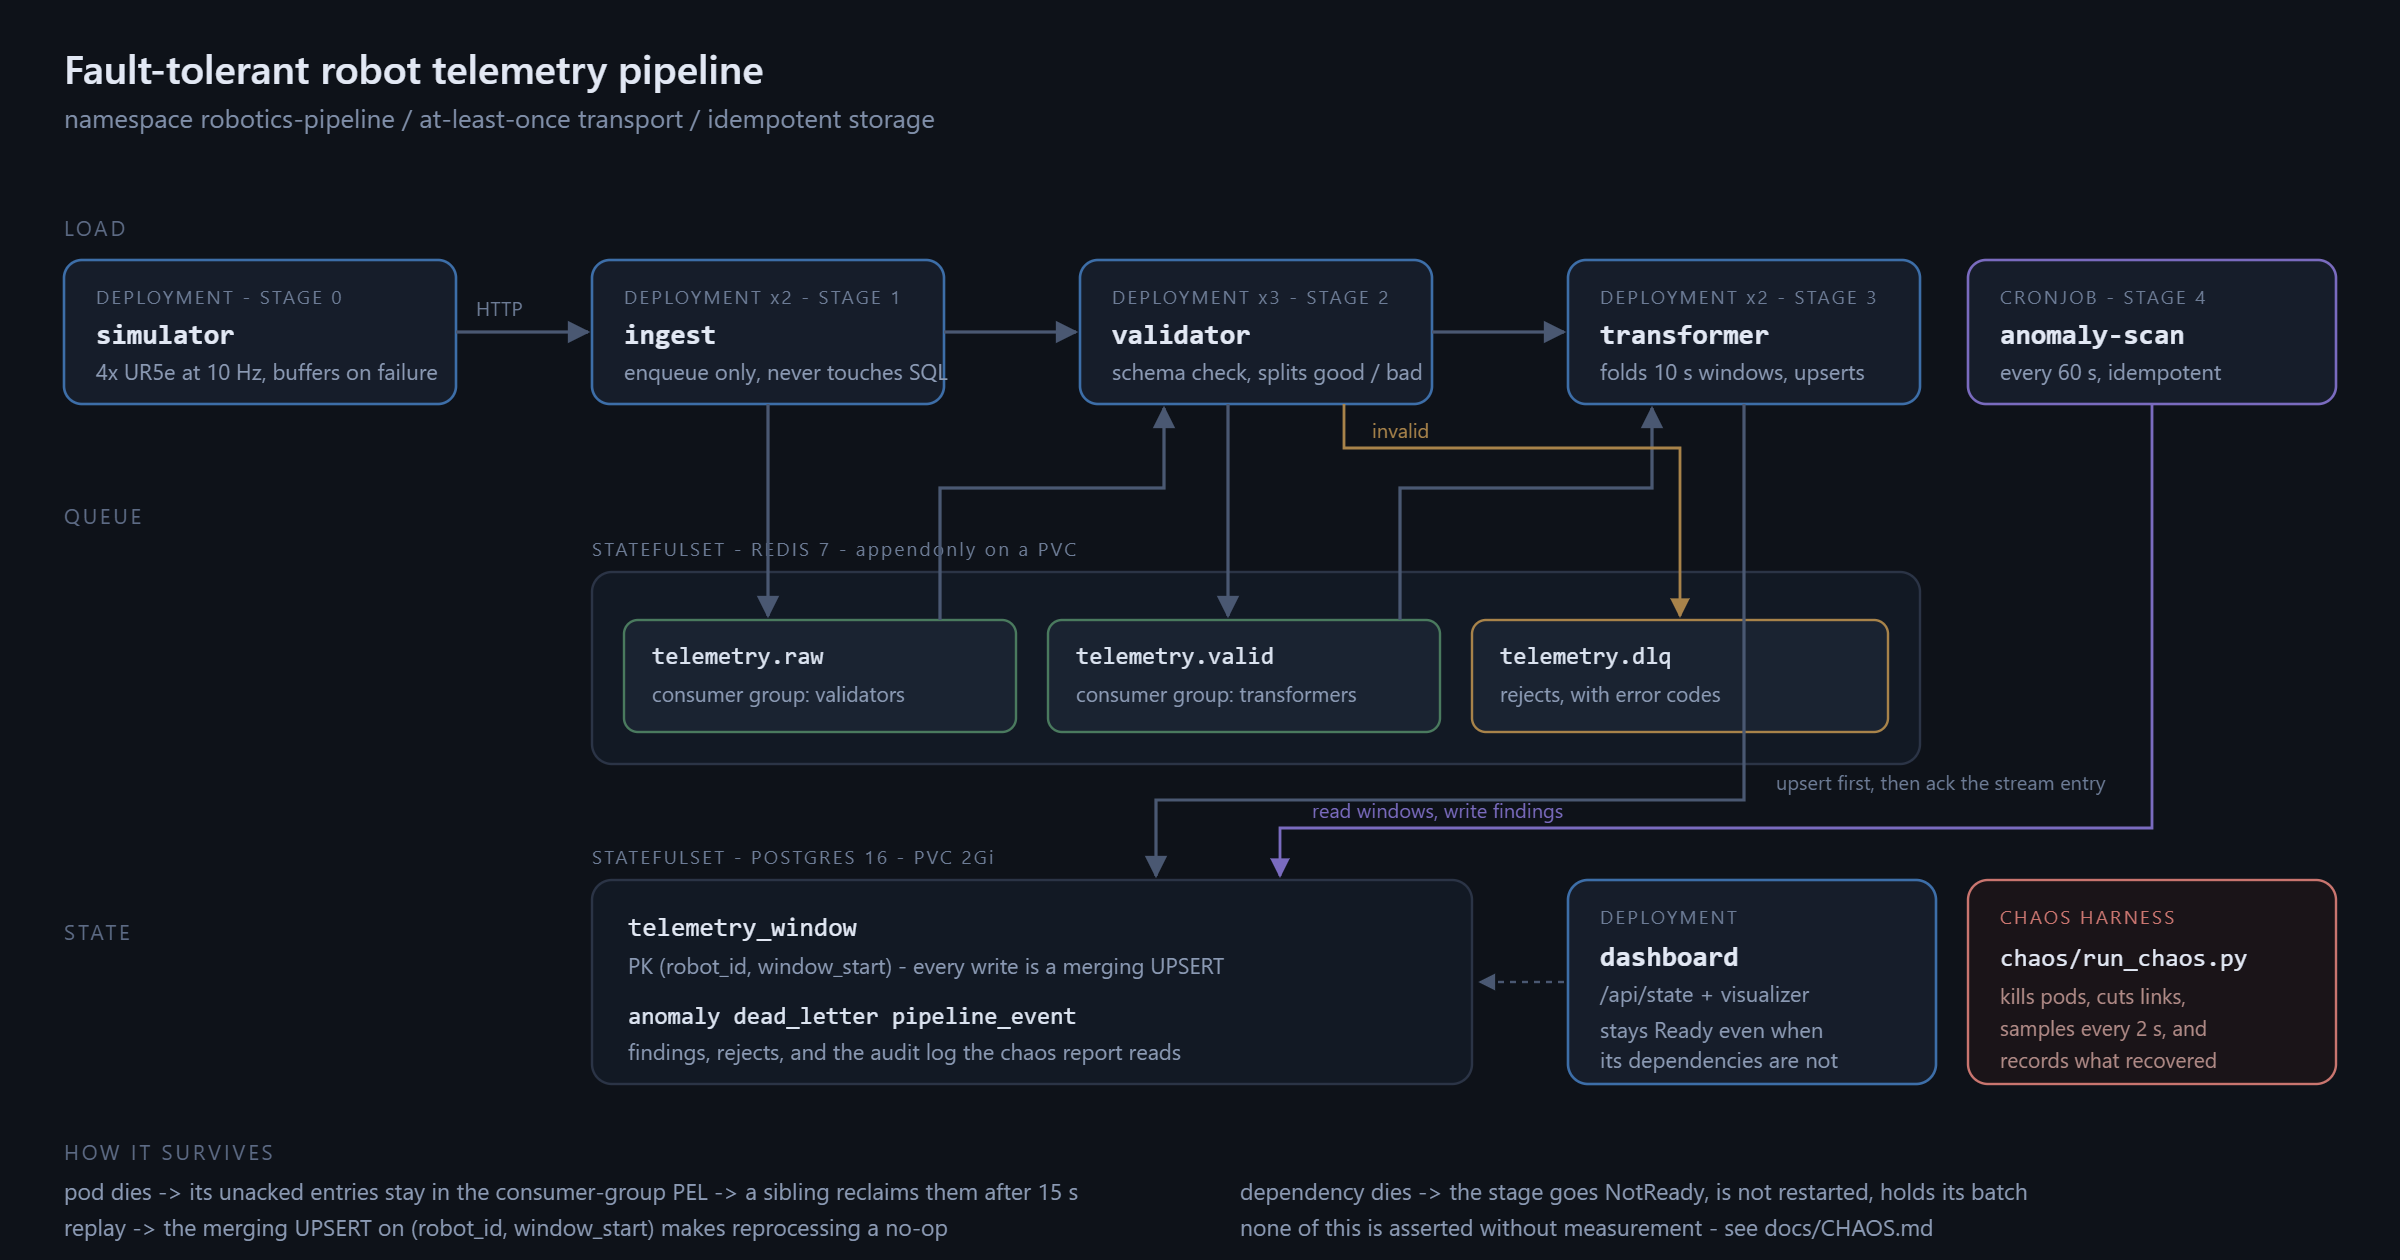
Task: Click 'DEPLOYMENT - STAGE 0' label
Action: click(219, 297)
